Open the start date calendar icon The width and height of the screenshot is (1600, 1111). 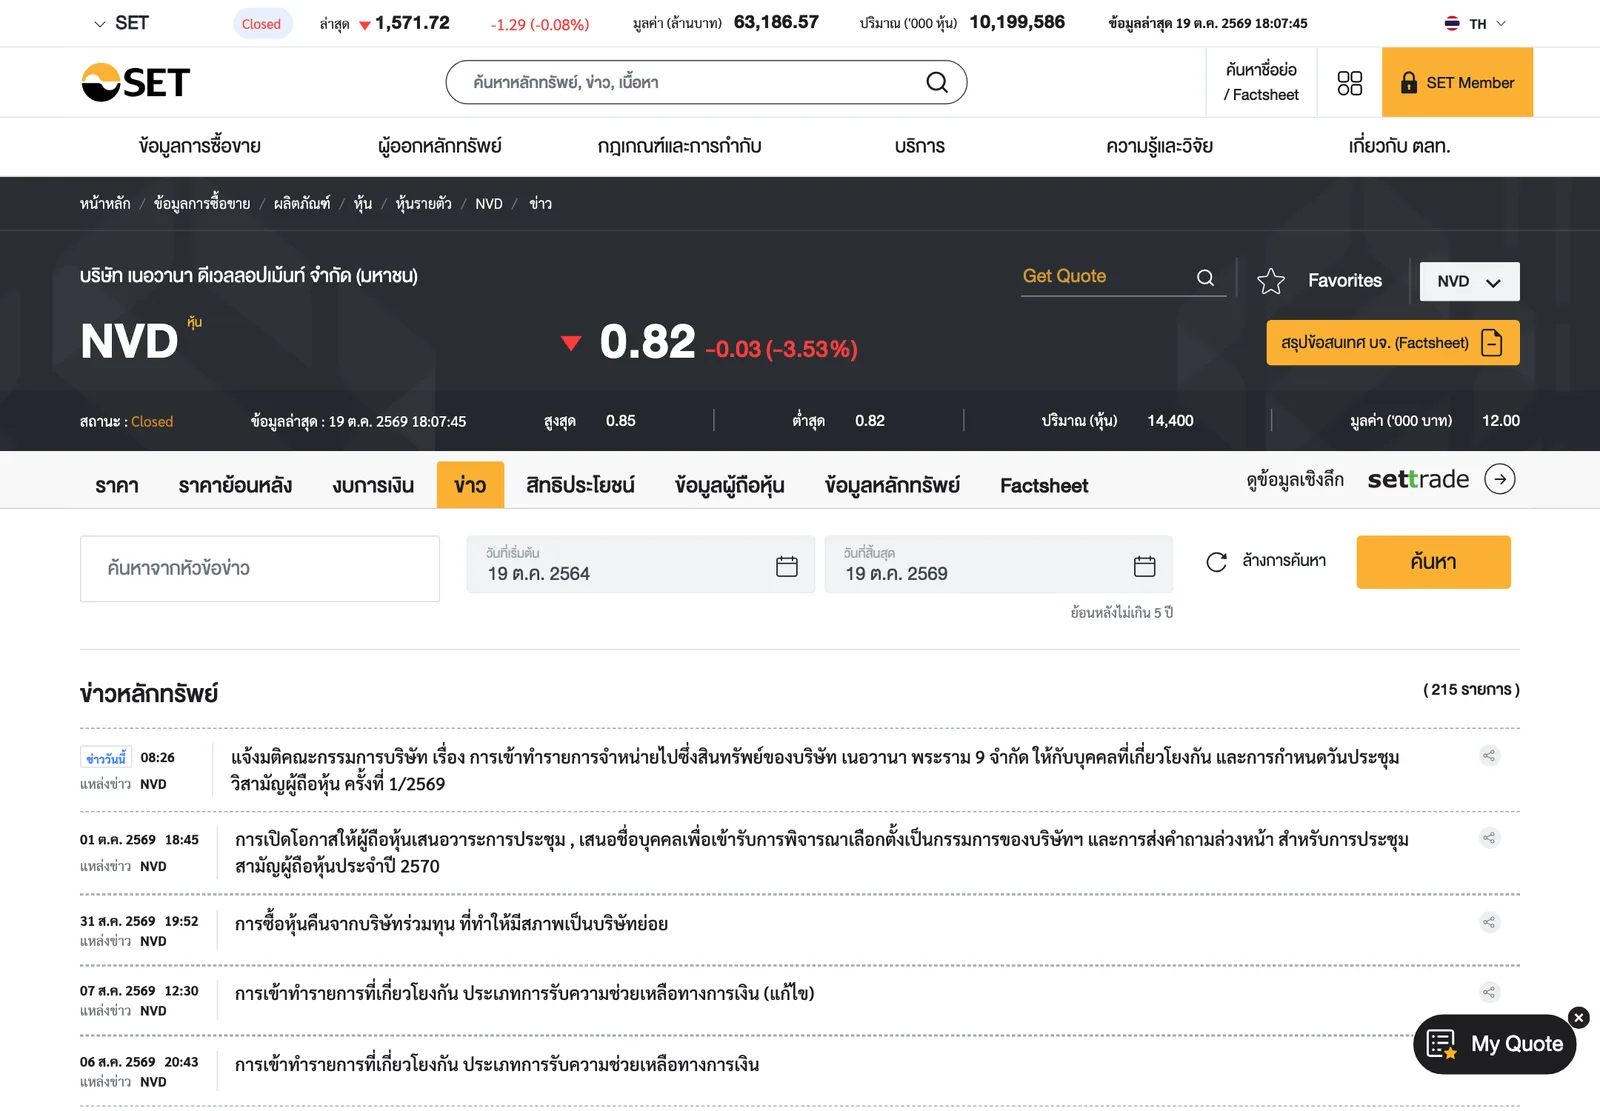tap(787, 566)
